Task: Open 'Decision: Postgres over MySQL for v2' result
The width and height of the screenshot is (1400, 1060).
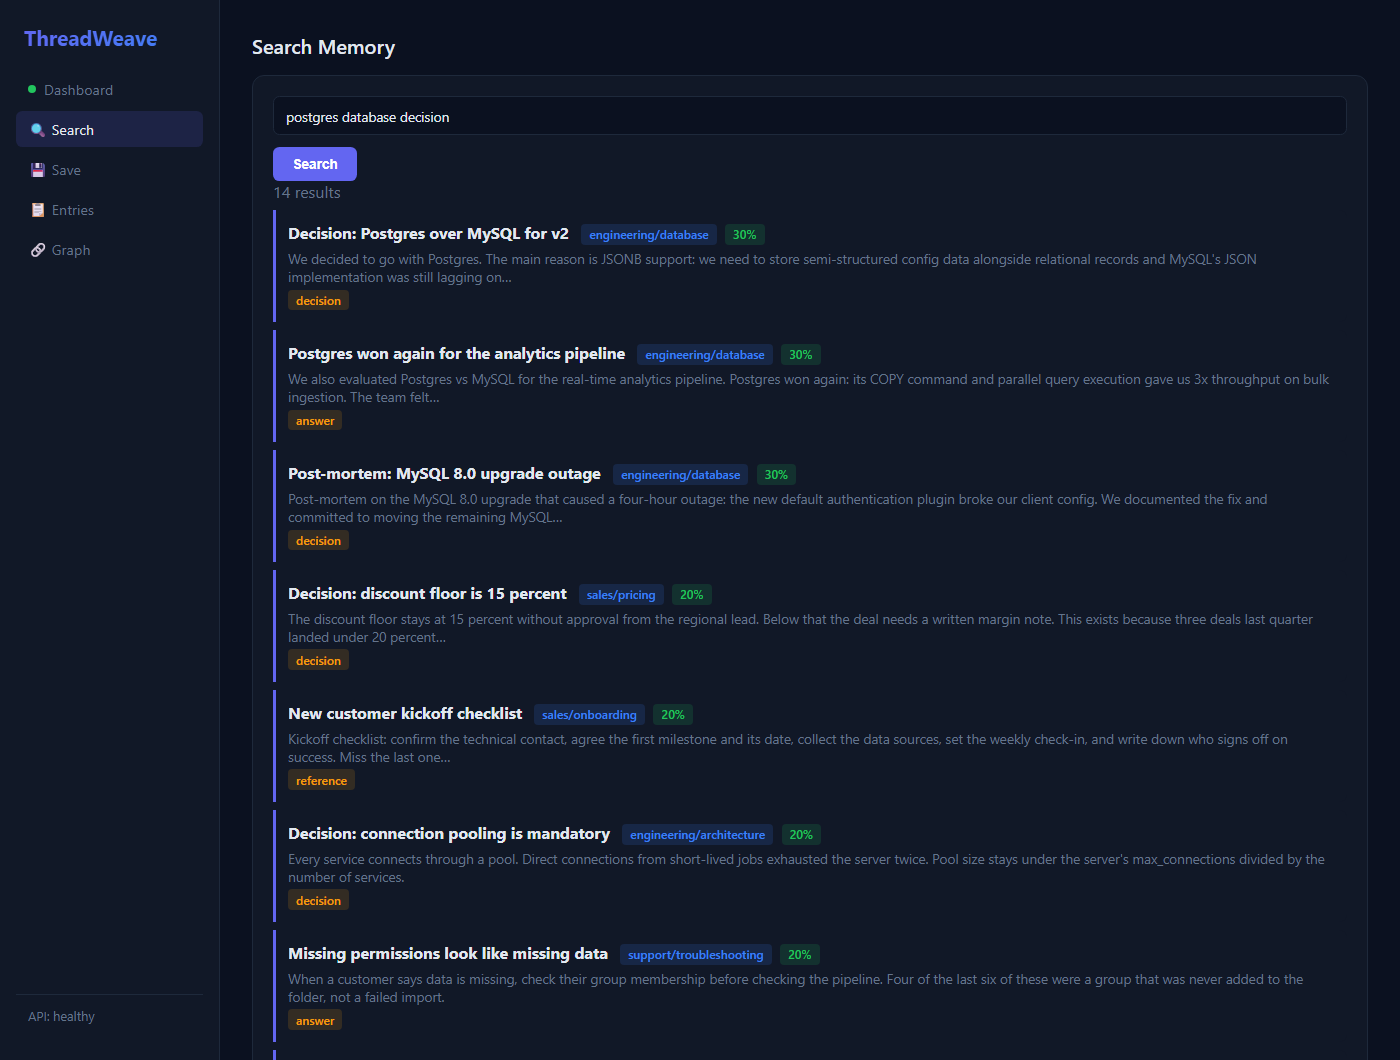Action: point(428,234)
